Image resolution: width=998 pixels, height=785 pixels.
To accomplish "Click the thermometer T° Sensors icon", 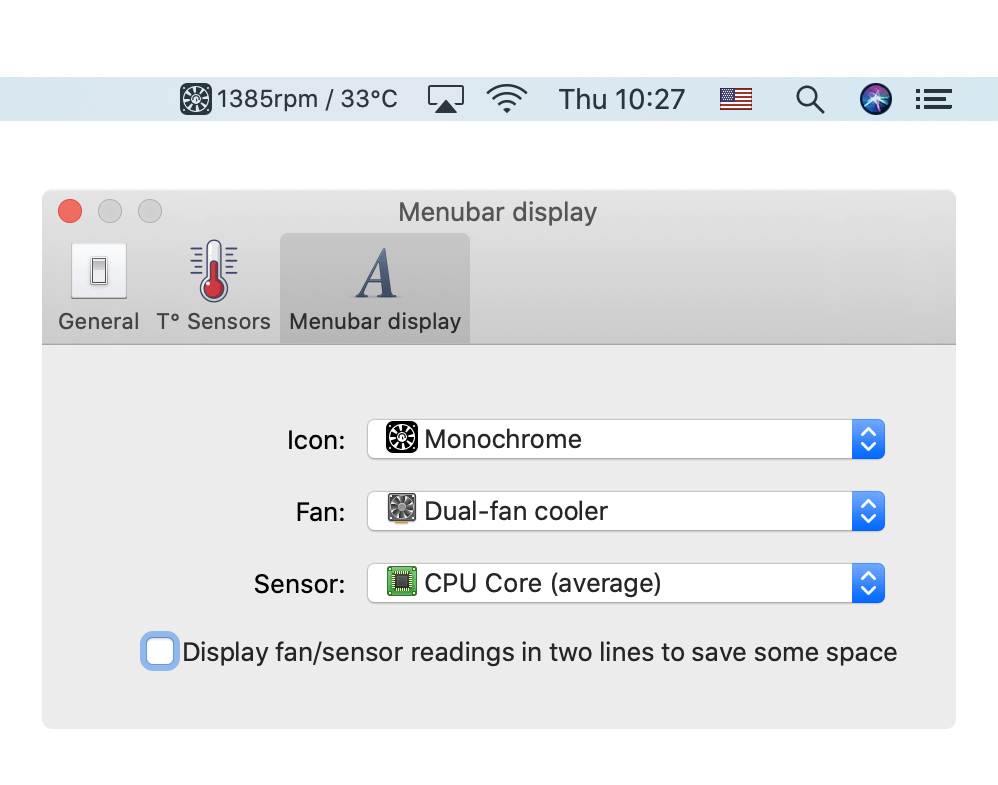I will (x=213, y=272).
